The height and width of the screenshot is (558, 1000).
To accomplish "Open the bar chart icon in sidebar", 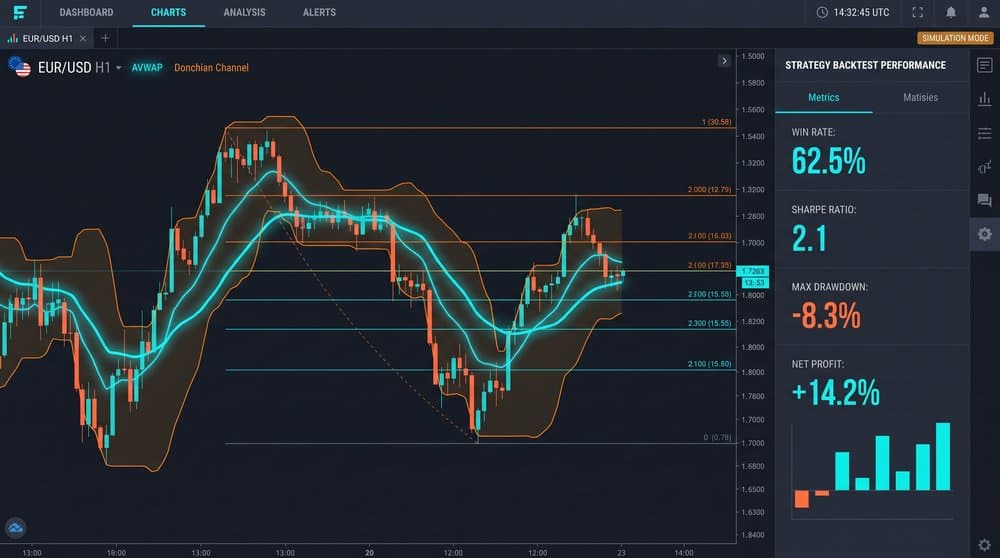I will (984, 99).
